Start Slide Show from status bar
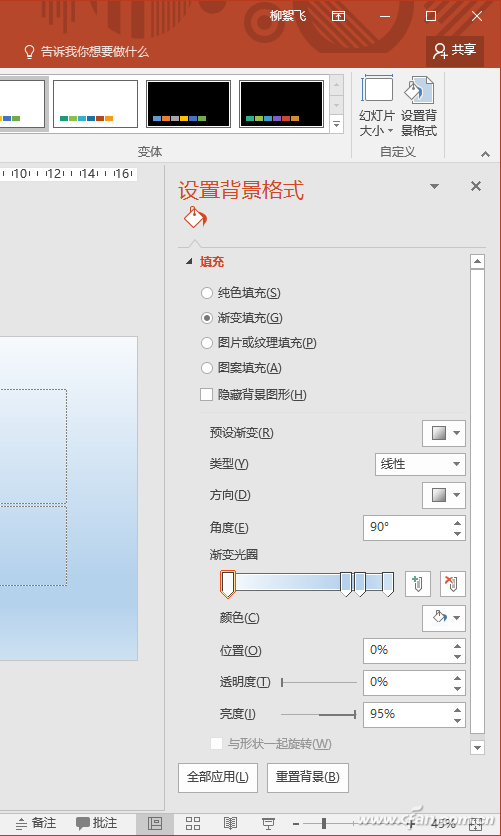 [x=269, y=824]
